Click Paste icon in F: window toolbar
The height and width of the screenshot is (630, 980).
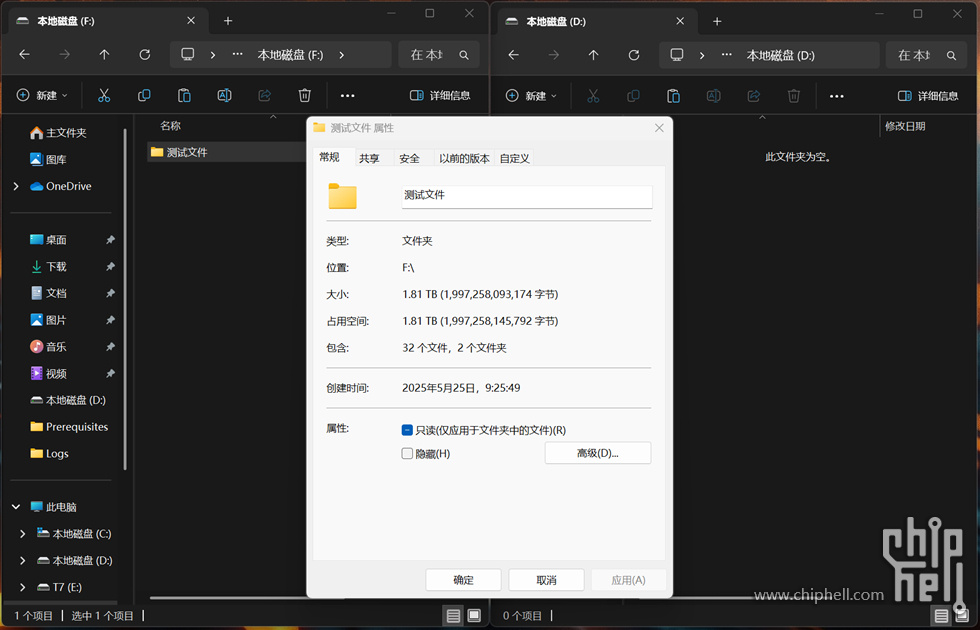pos(184,96)
